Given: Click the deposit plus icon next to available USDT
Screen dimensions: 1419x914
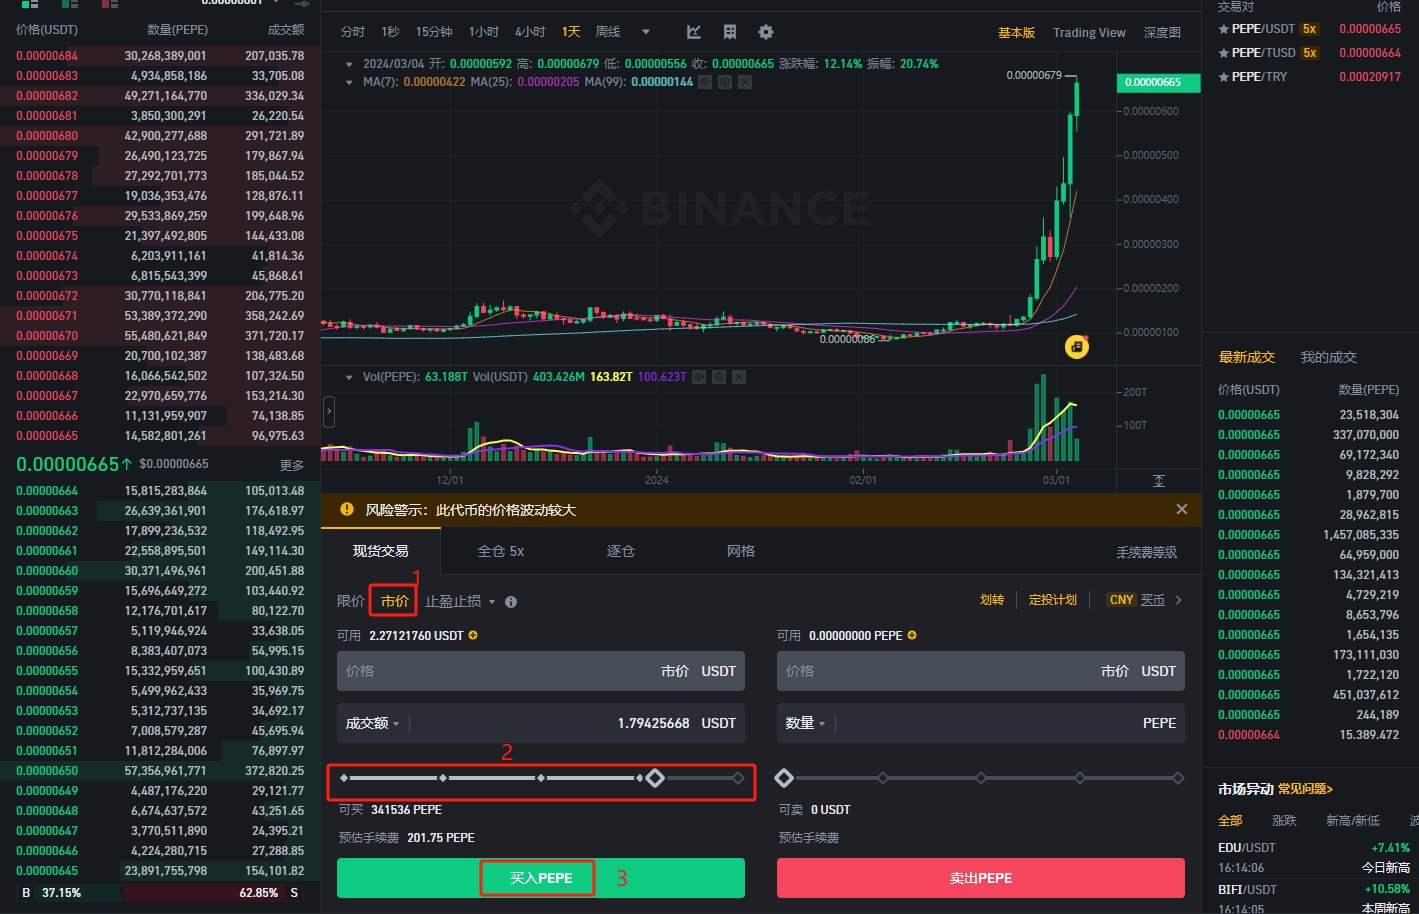Looking at the screenshot, I should tap(473, 635).
